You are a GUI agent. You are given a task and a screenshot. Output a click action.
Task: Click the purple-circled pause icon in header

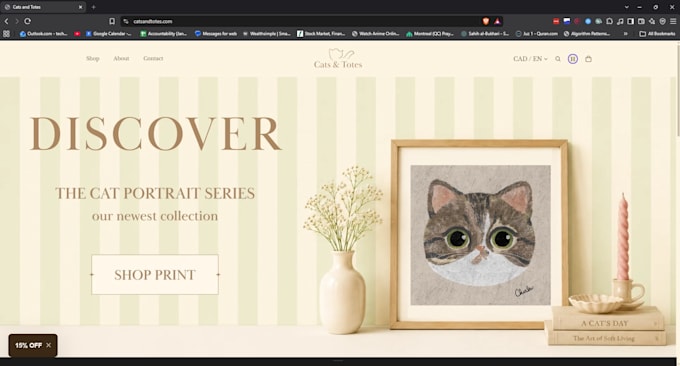573,59
